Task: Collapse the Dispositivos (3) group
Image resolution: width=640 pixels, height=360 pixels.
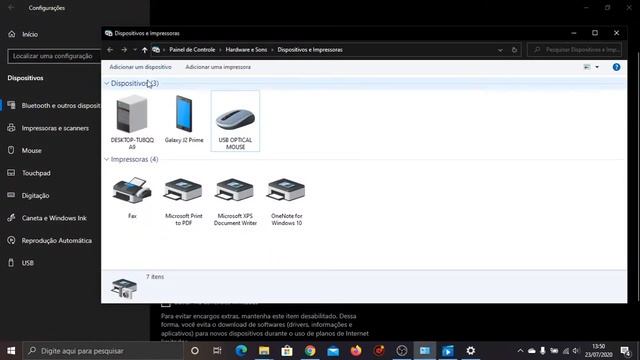Action: click(107, 83)
